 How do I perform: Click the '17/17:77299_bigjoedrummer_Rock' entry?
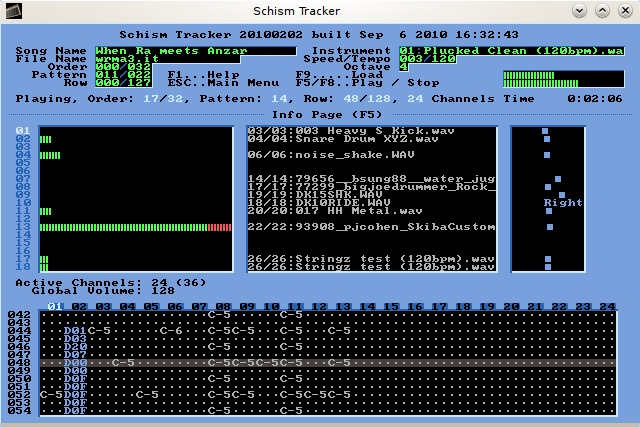[371, 187]
